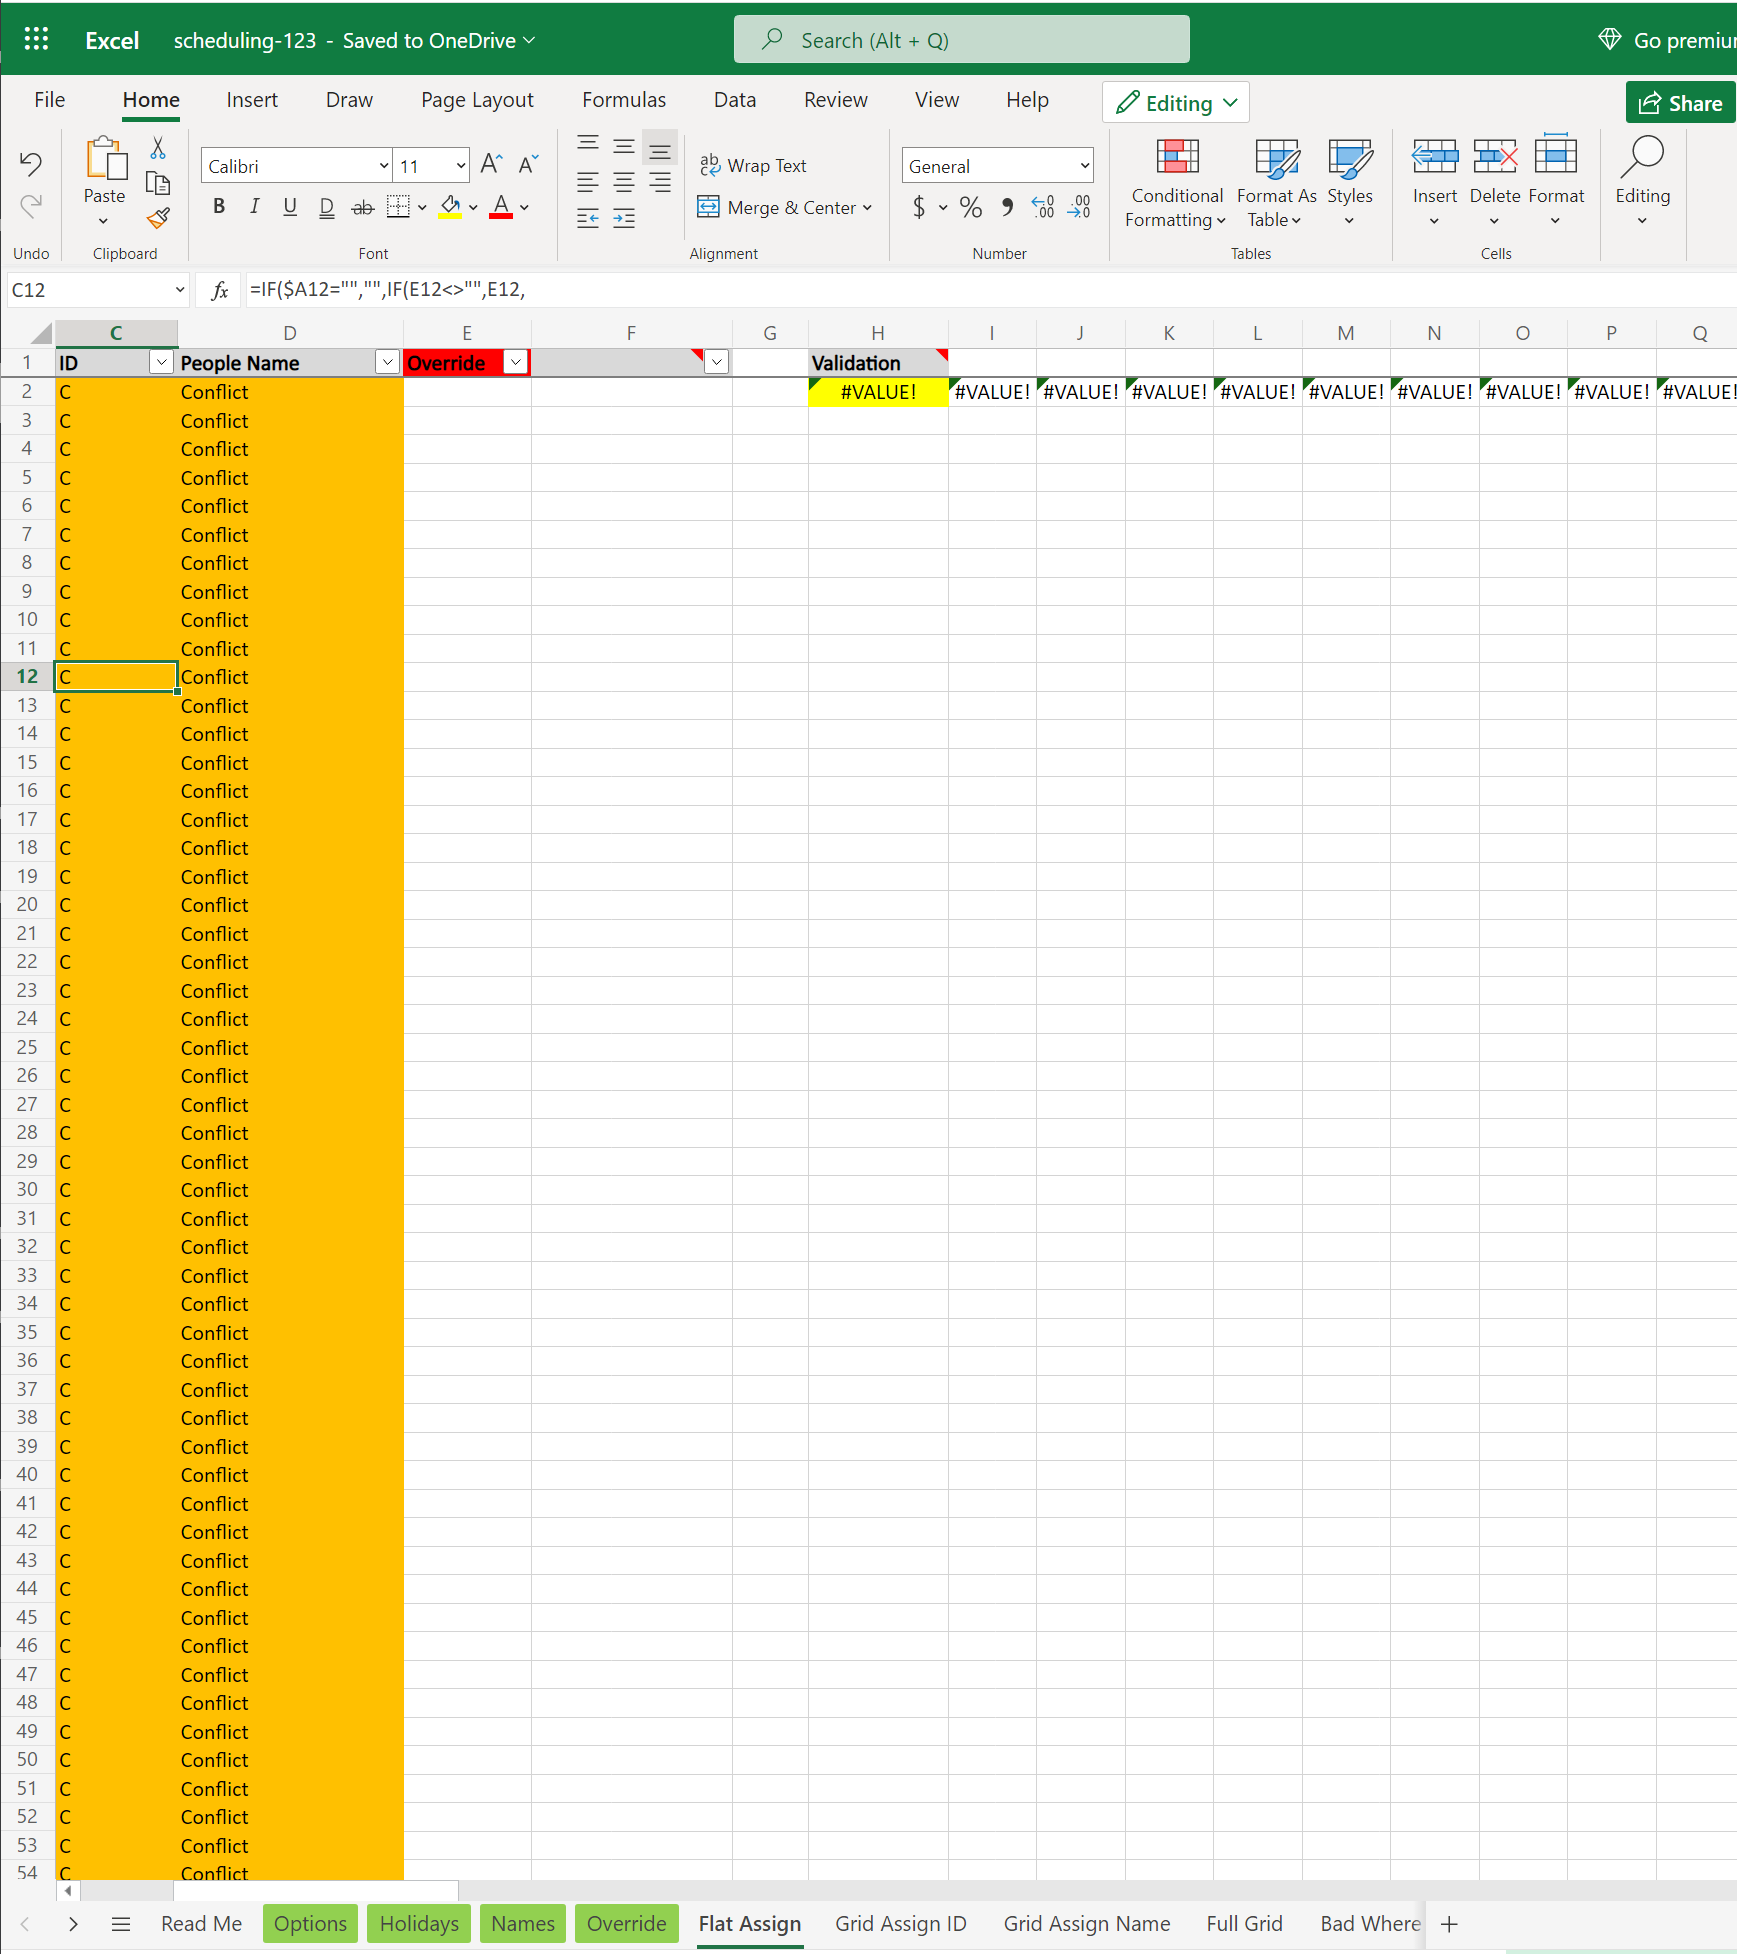Screen dimensions: 1737x1954
Task: Pick the red font color swatch
Action: click(x=500, y=215)
